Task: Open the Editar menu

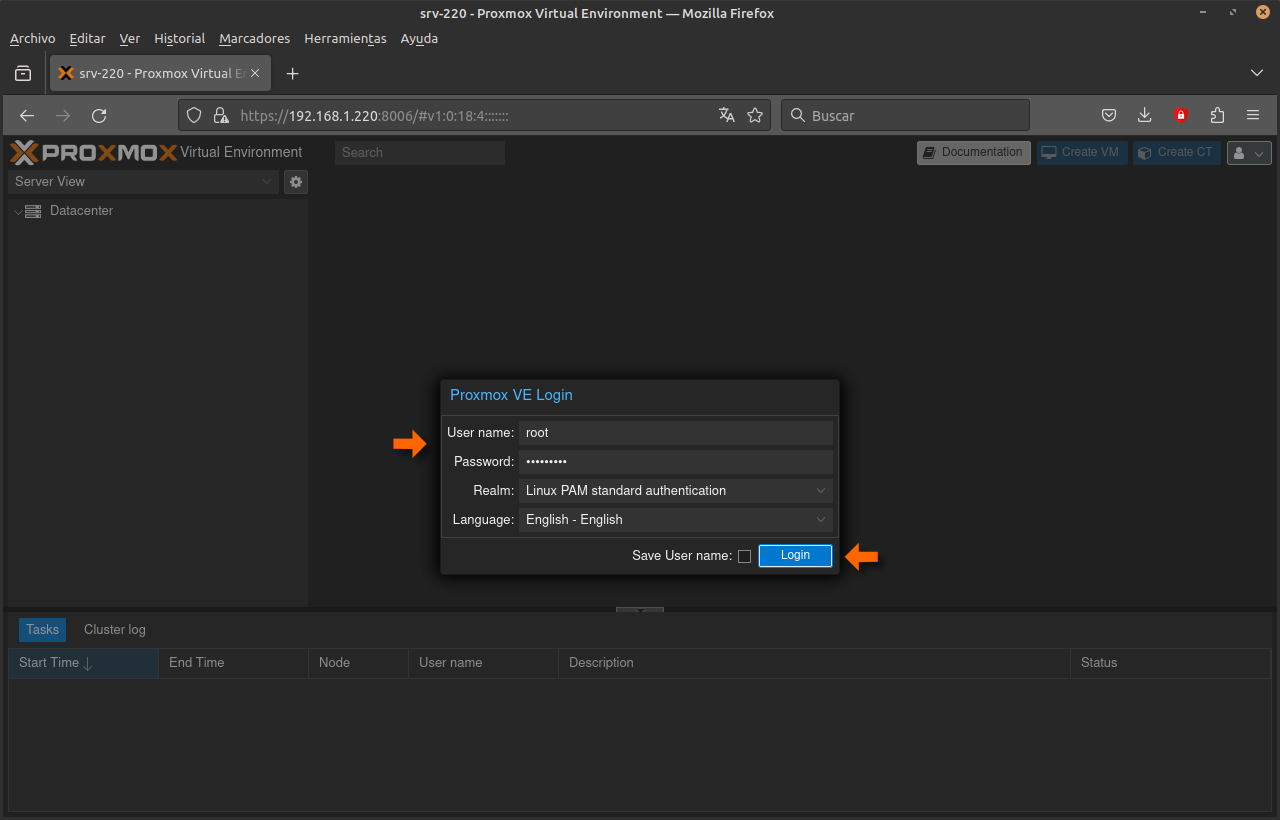Action: click(88, 38)
